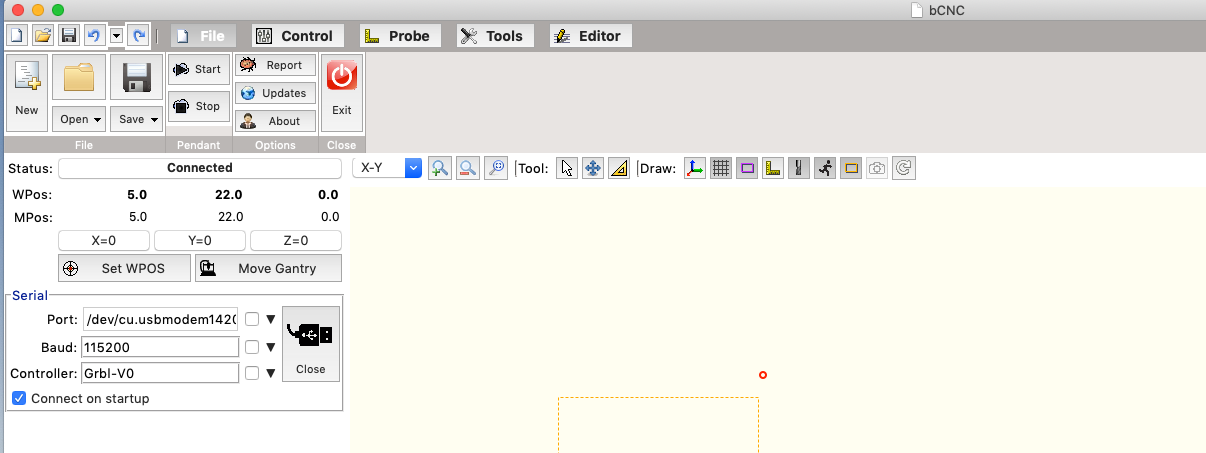
Task: Click the Connected status field
Action: (200, 168)
